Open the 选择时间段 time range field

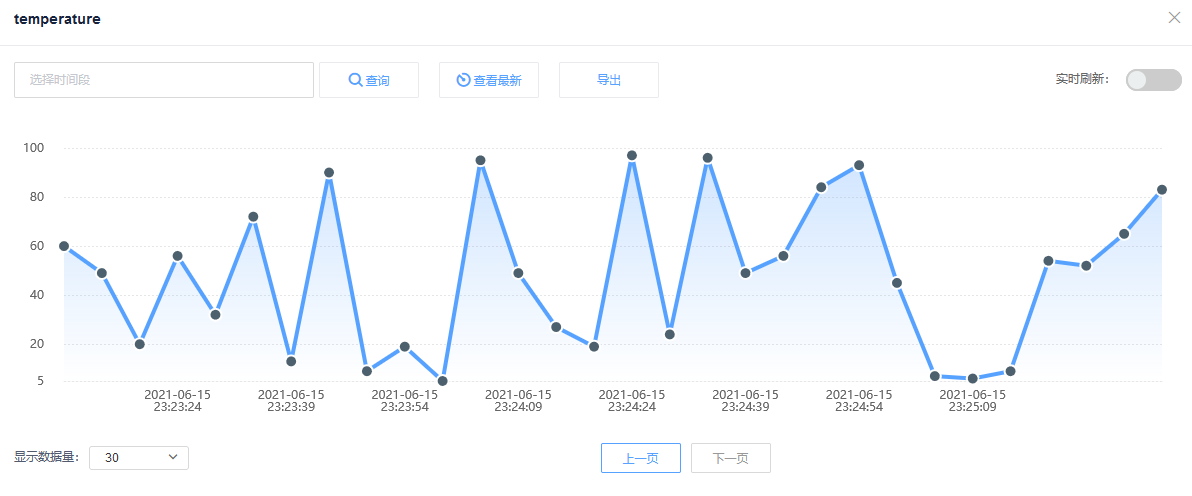coord(164,80)
